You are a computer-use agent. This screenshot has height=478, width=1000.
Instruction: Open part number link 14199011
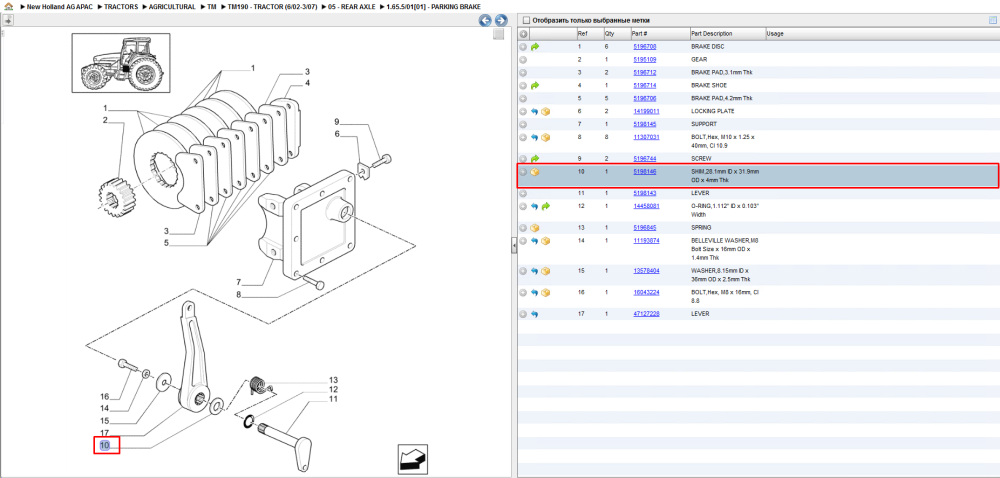pos(646,112)
